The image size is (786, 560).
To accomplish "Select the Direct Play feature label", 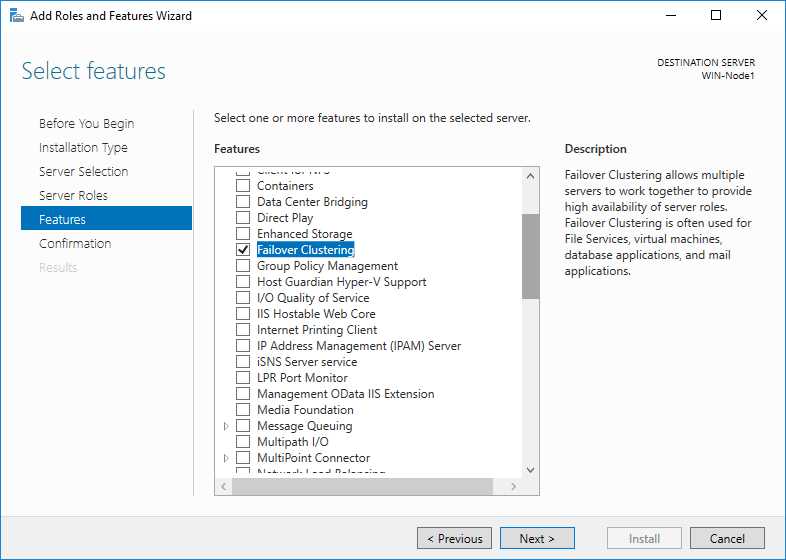I will pyautogui.click(x=285, y=218).
